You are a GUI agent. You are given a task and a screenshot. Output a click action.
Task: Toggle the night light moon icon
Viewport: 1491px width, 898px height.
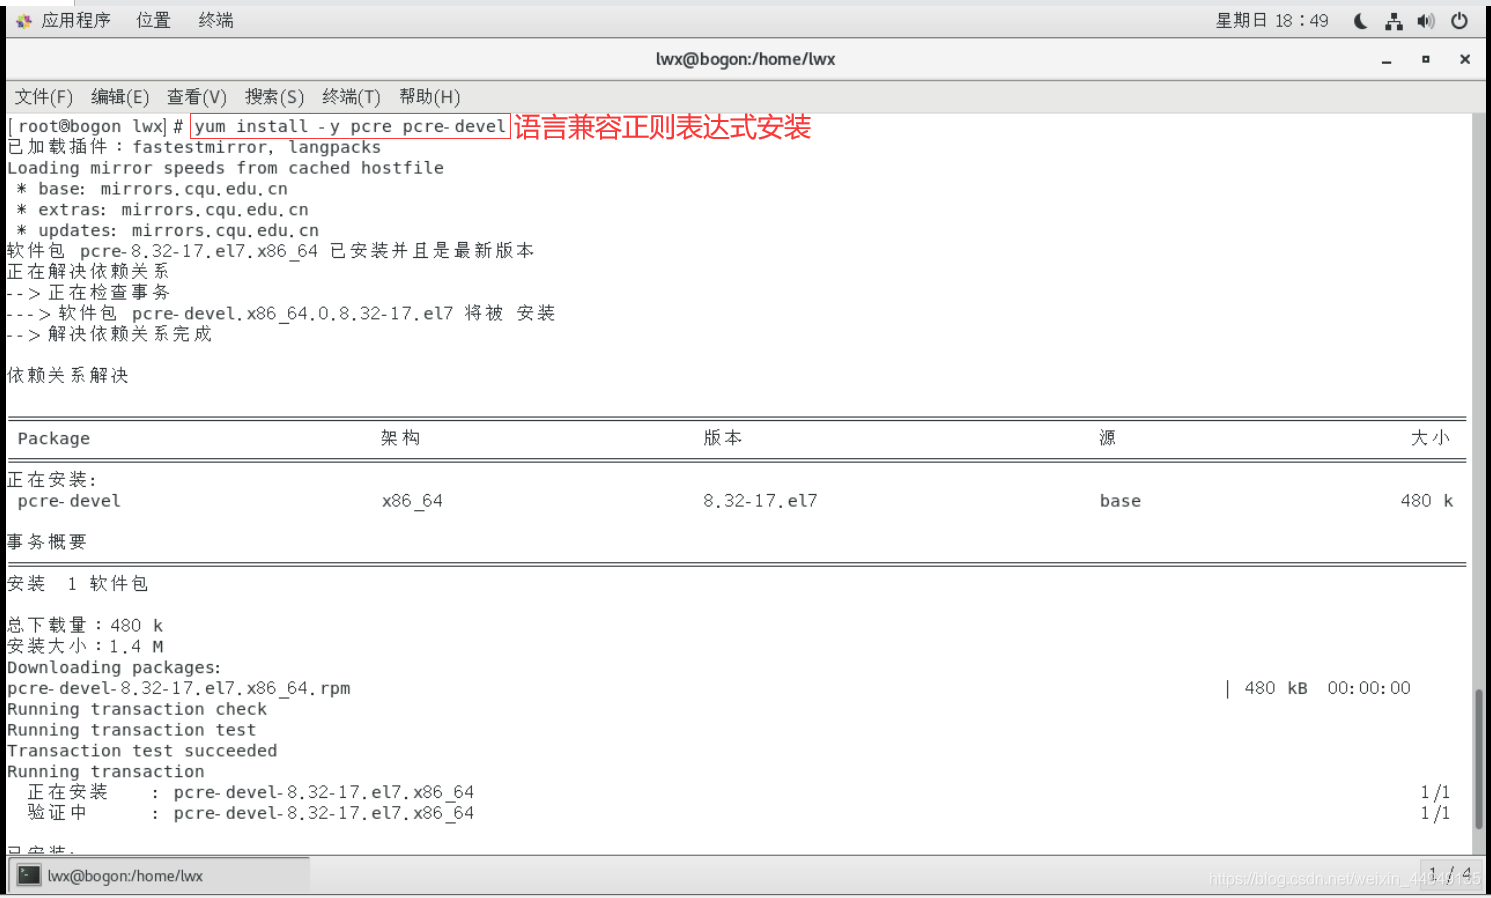(1360, 20)
